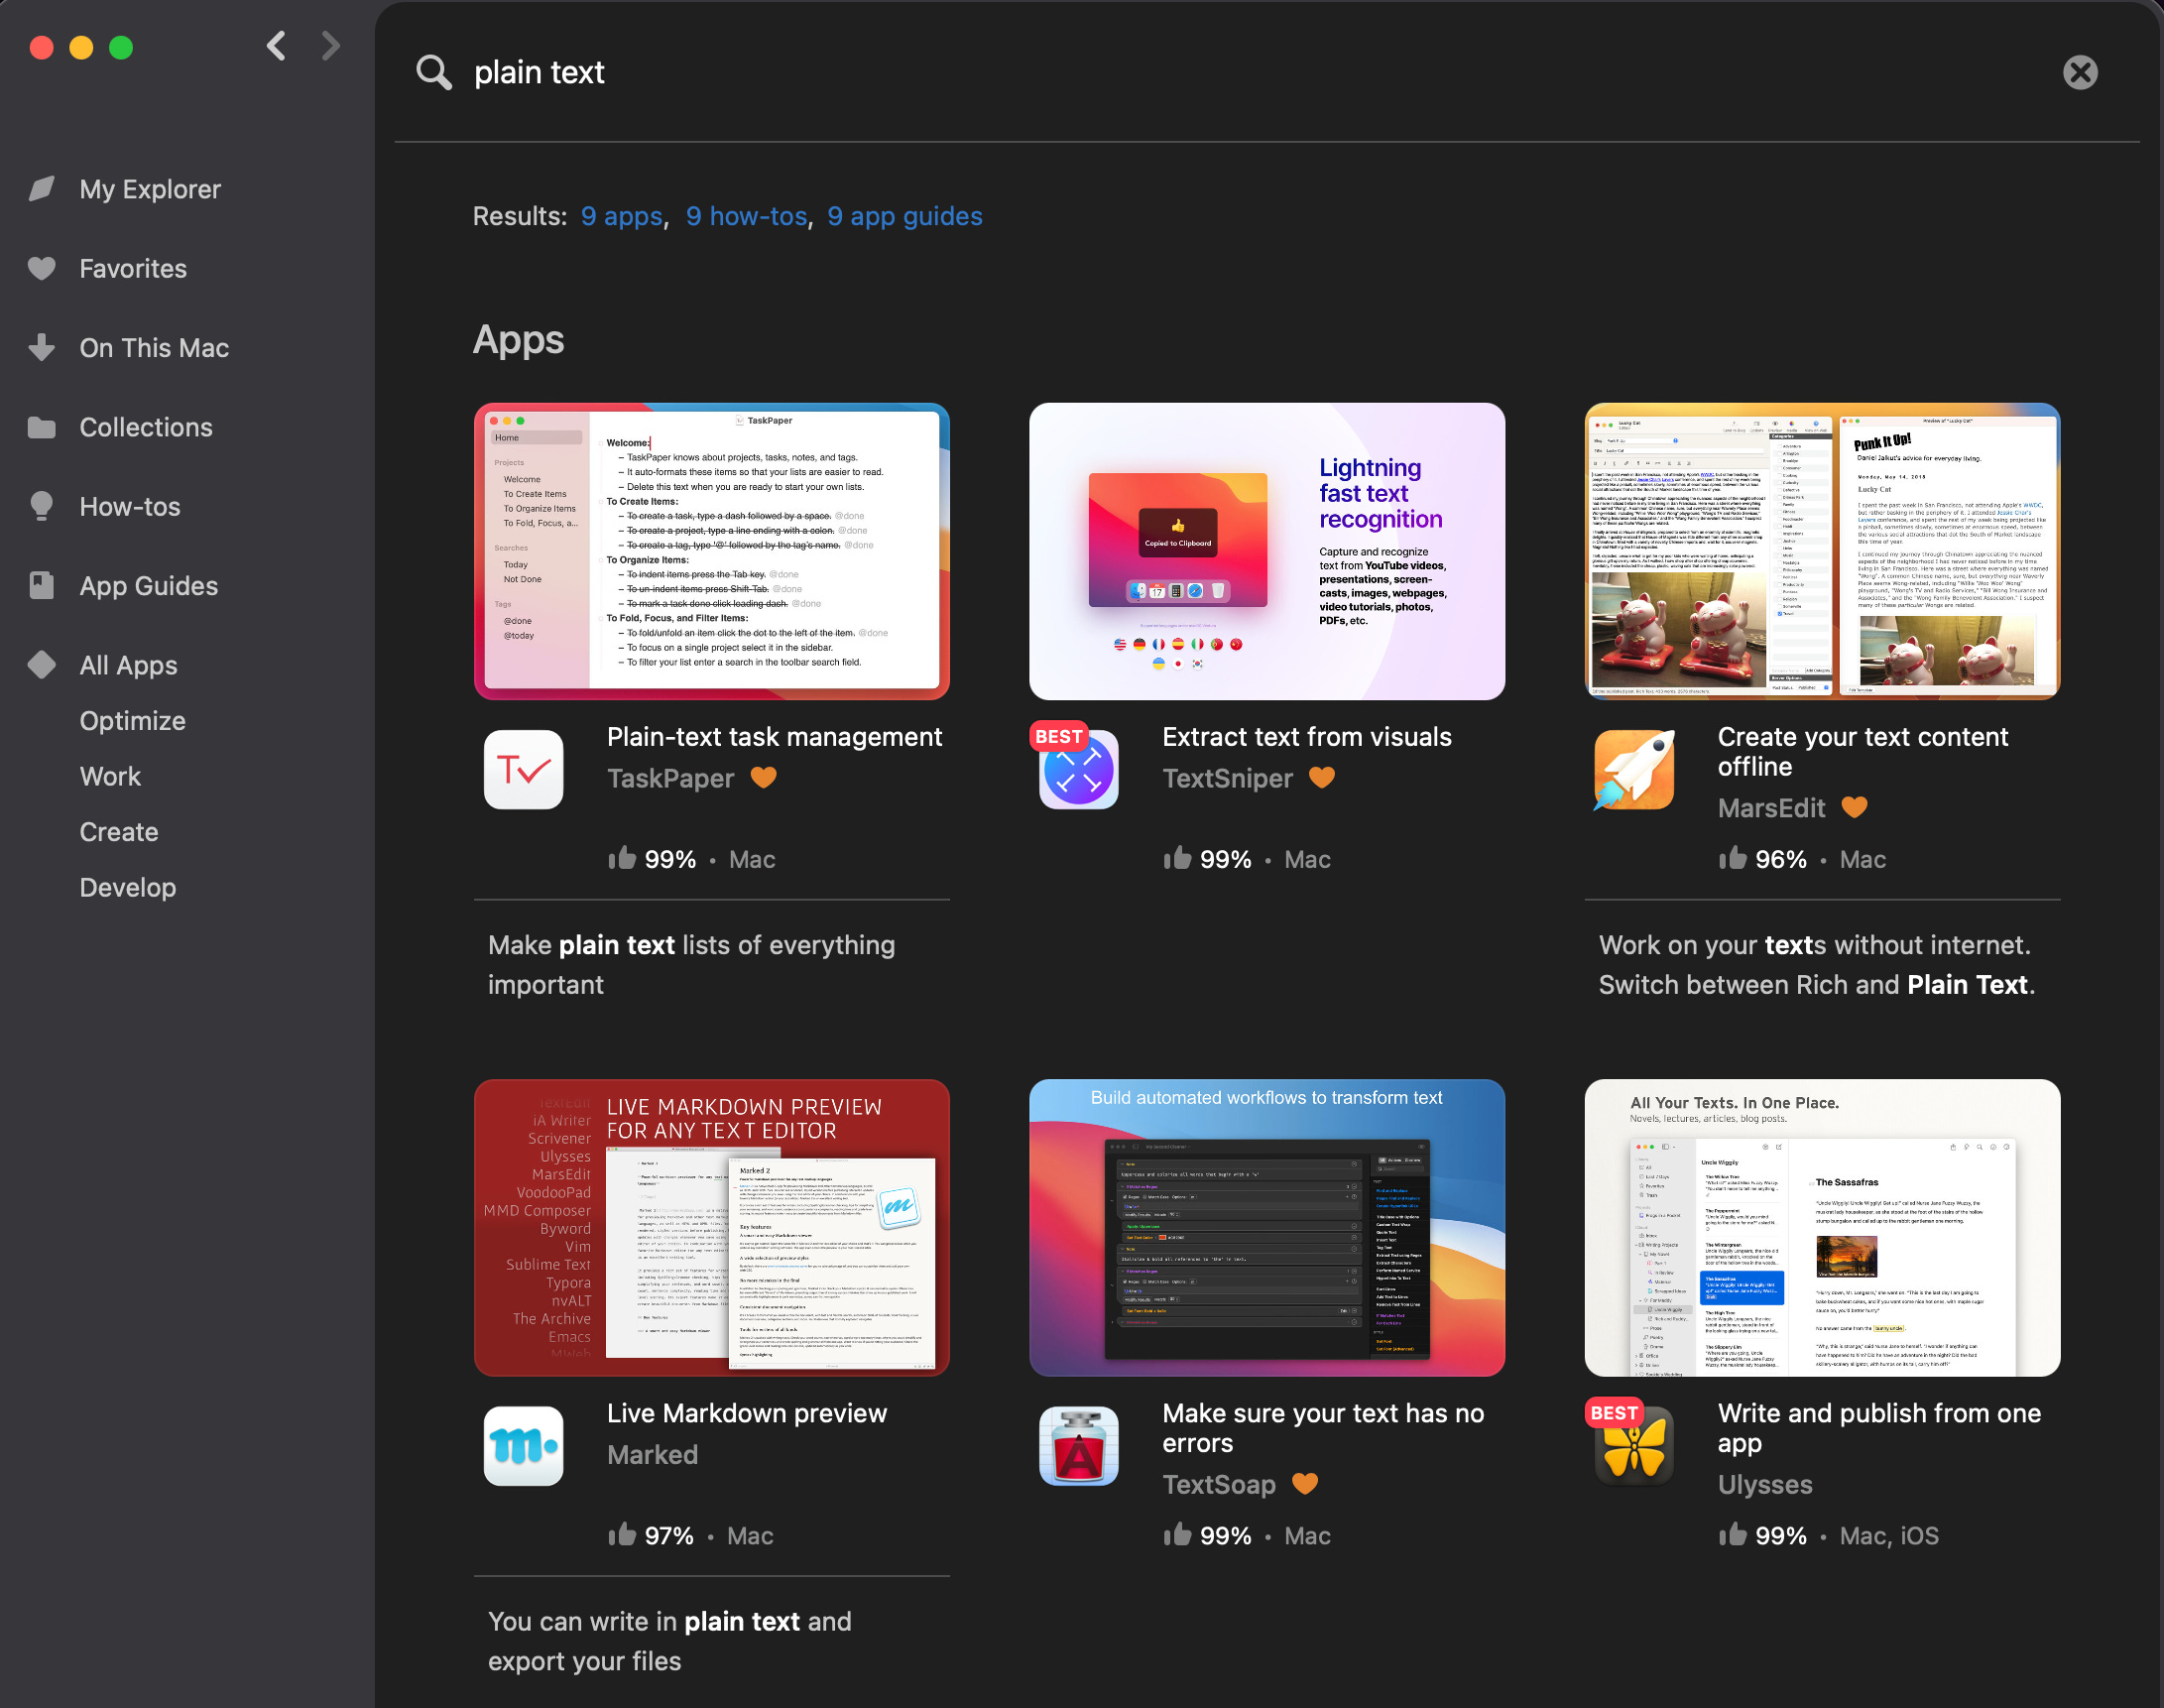Open the TaskPaper app icon

524,769
